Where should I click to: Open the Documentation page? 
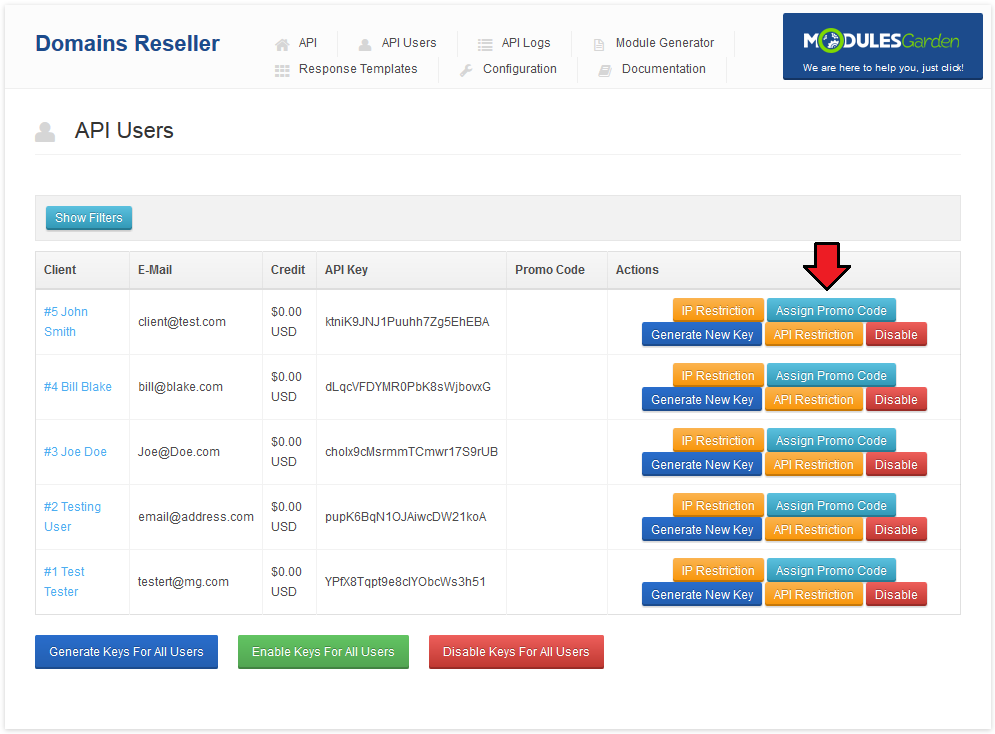tap(664, 69)
